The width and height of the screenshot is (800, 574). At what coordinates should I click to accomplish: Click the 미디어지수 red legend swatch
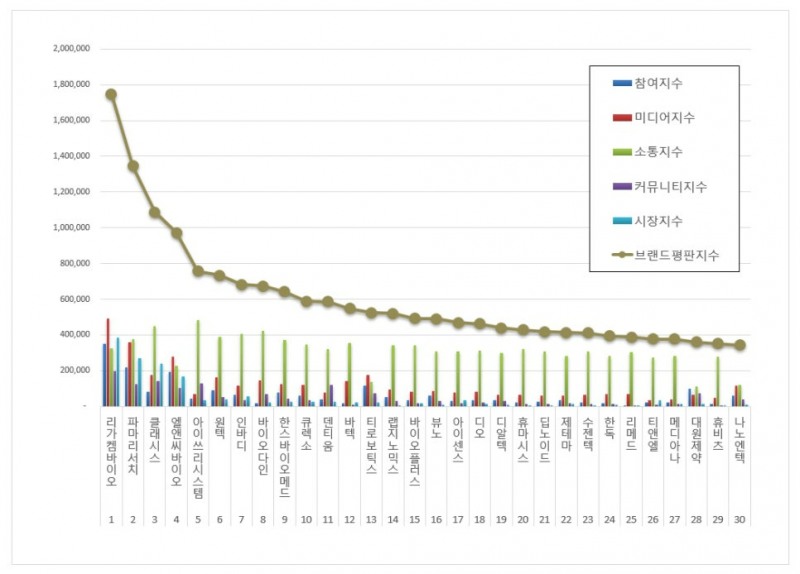coord(622,118)
